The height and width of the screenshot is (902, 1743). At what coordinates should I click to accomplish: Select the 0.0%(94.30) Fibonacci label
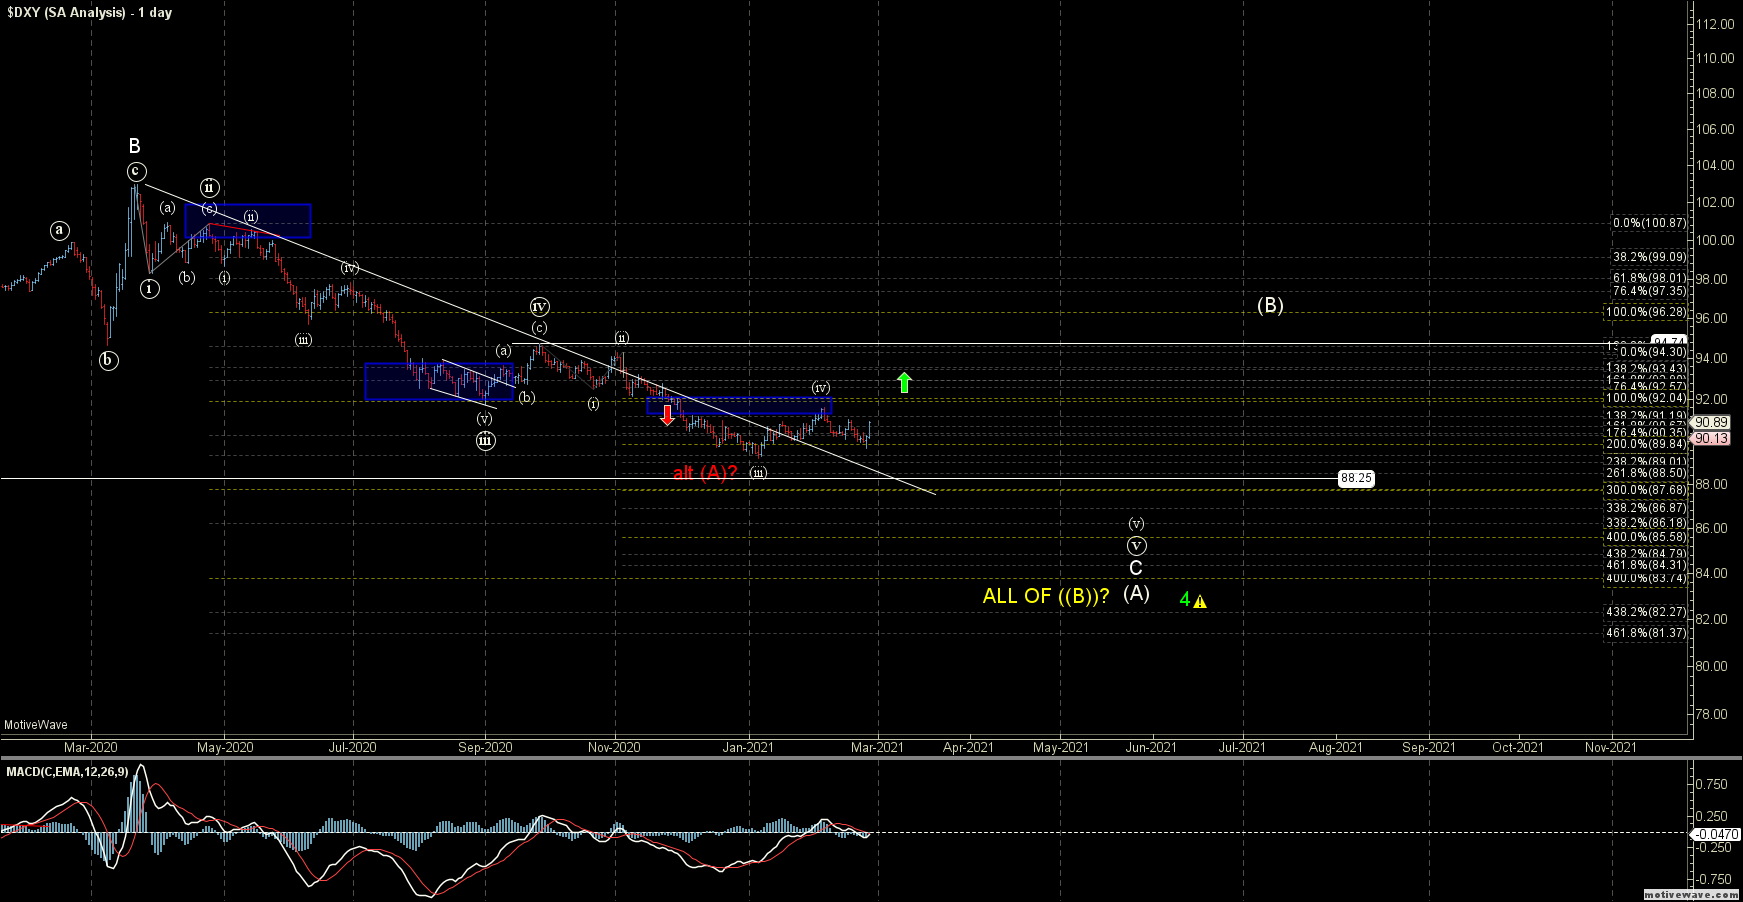[1653, 352]
